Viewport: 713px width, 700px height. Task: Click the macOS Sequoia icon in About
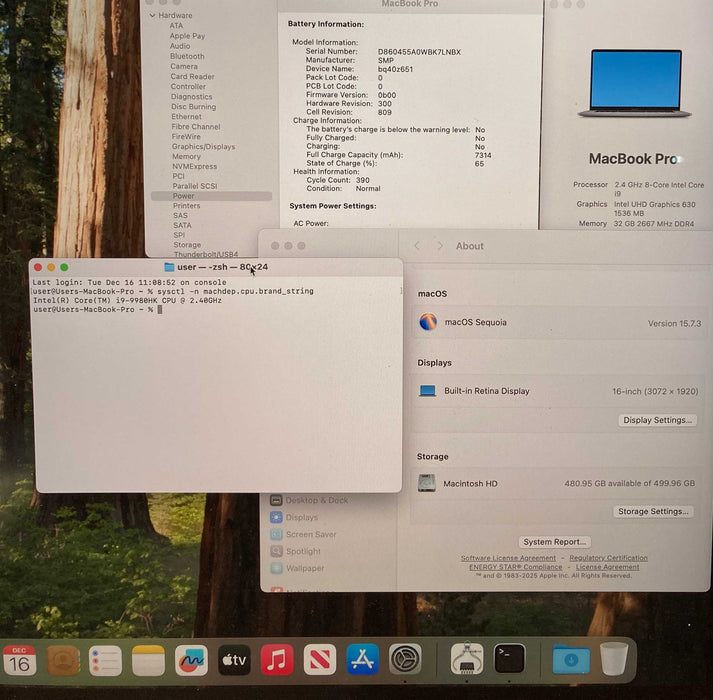coord(428,322)
